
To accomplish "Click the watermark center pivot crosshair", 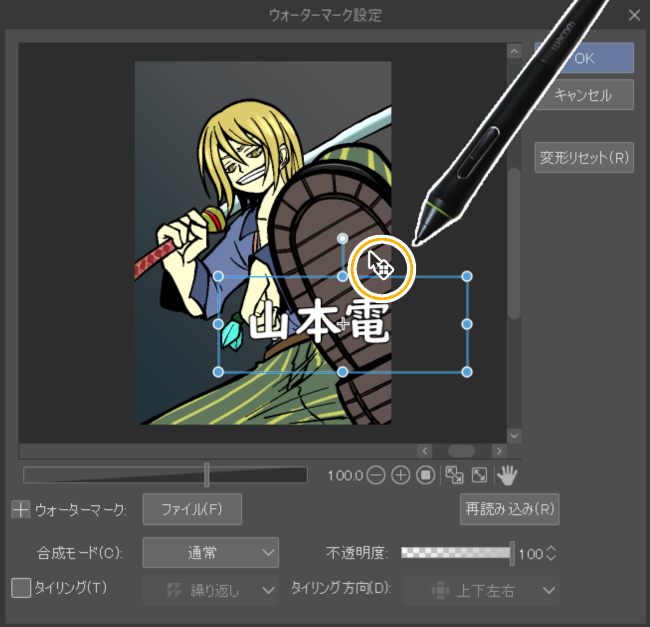I will click(343, 324).
